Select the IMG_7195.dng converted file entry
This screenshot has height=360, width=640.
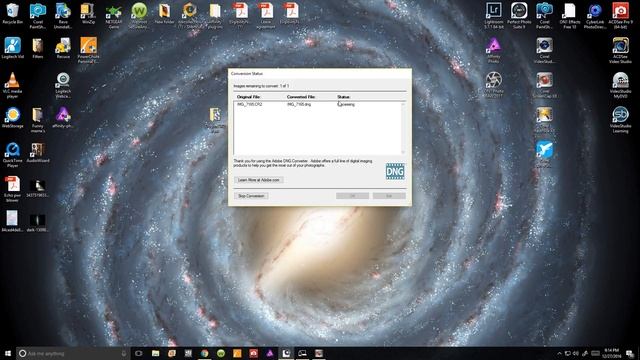point(299,104)
